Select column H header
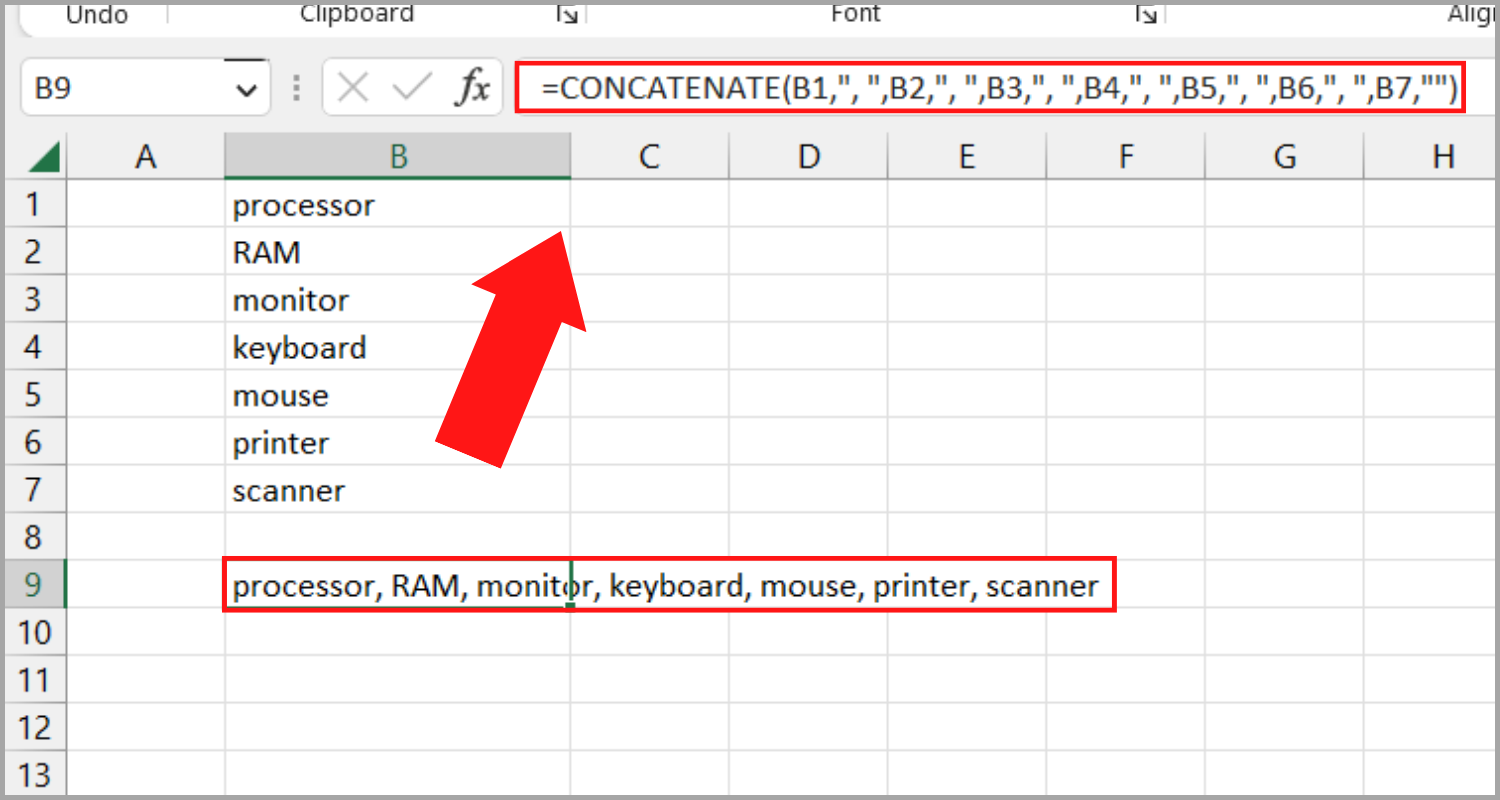The width and height of the screenshot is (1500, 800). click(1442, 156)
